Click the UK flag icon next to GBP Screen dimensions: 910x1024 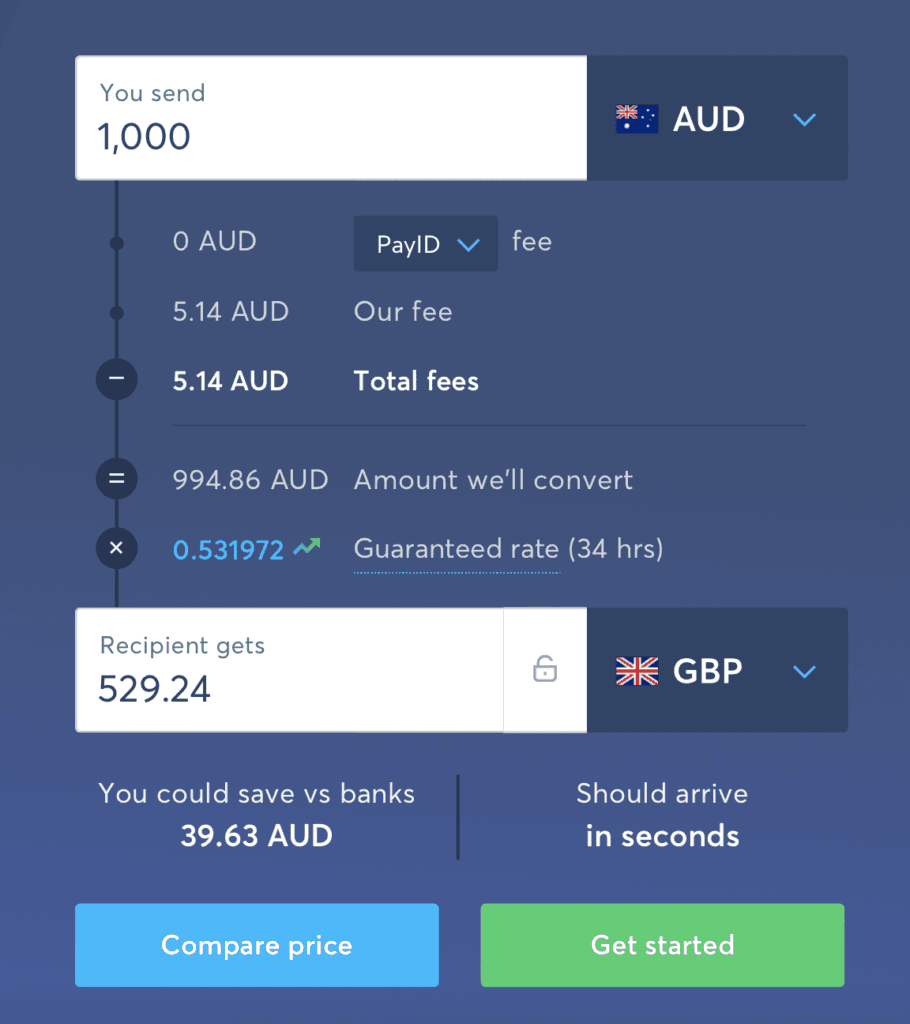coord(637,671)
